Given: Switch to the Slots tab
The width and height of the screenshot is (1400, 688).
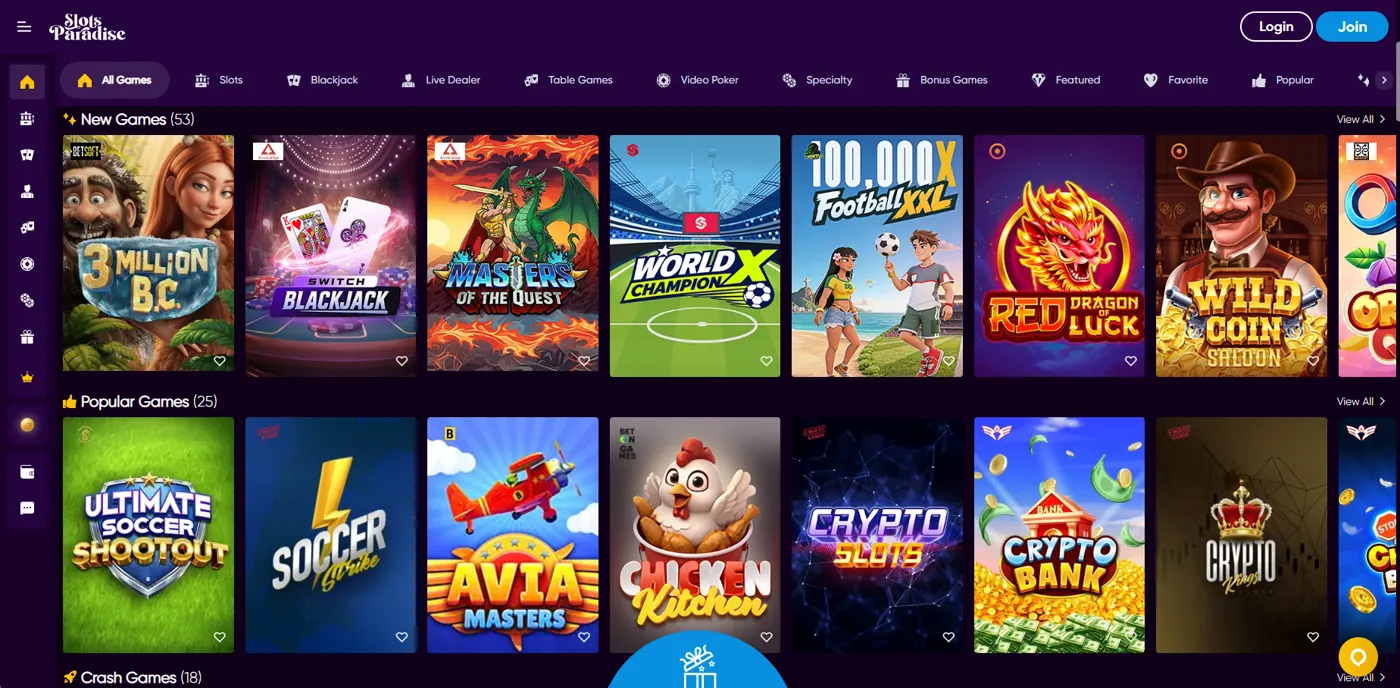Looking at the screenshot, I should point(219,80).
